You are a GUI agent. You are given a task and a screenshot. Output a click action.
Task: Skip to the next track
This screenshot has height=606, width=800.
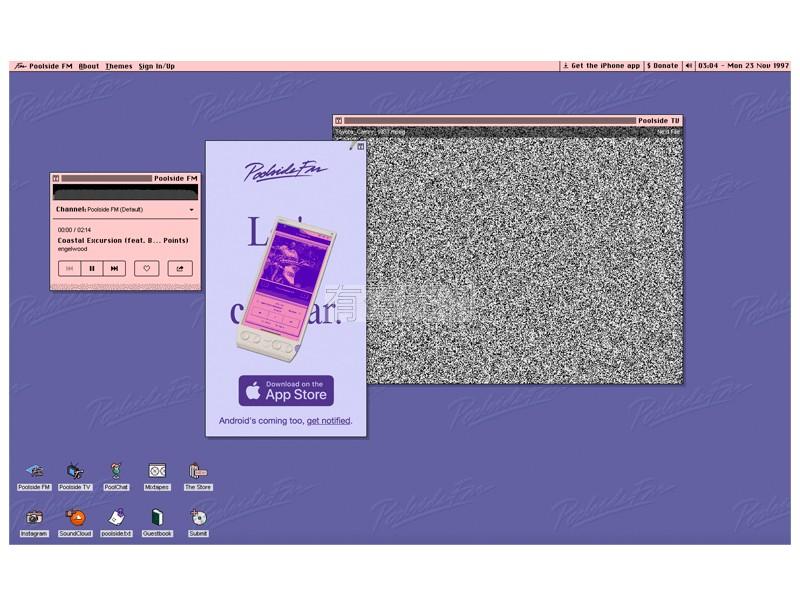tap(114, 268)
